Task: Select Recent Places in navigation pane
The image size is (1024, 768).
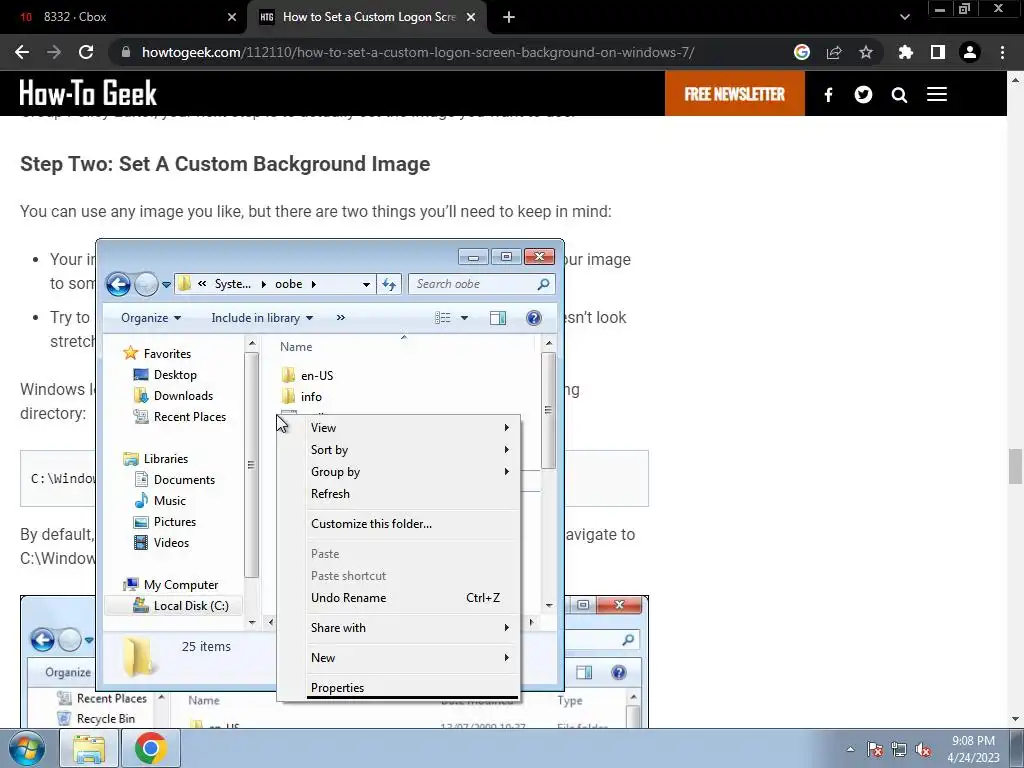Action: point(180,417)
